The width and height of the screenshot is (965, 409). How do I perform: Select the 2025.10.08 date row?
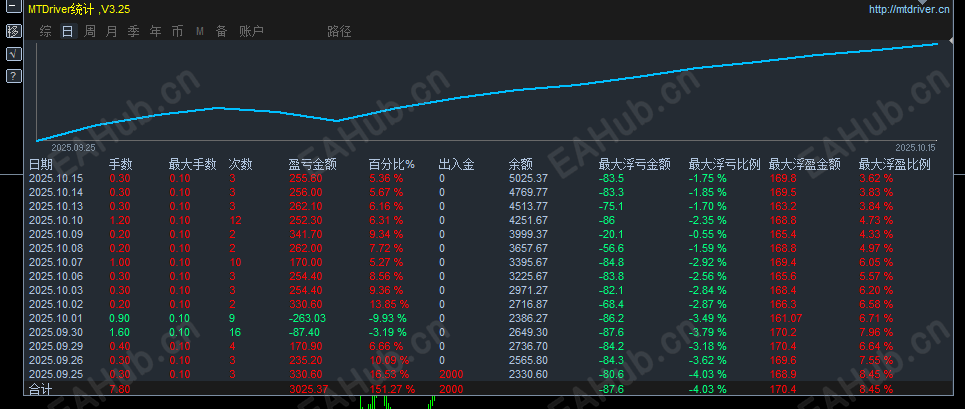[x=56, y=248]
